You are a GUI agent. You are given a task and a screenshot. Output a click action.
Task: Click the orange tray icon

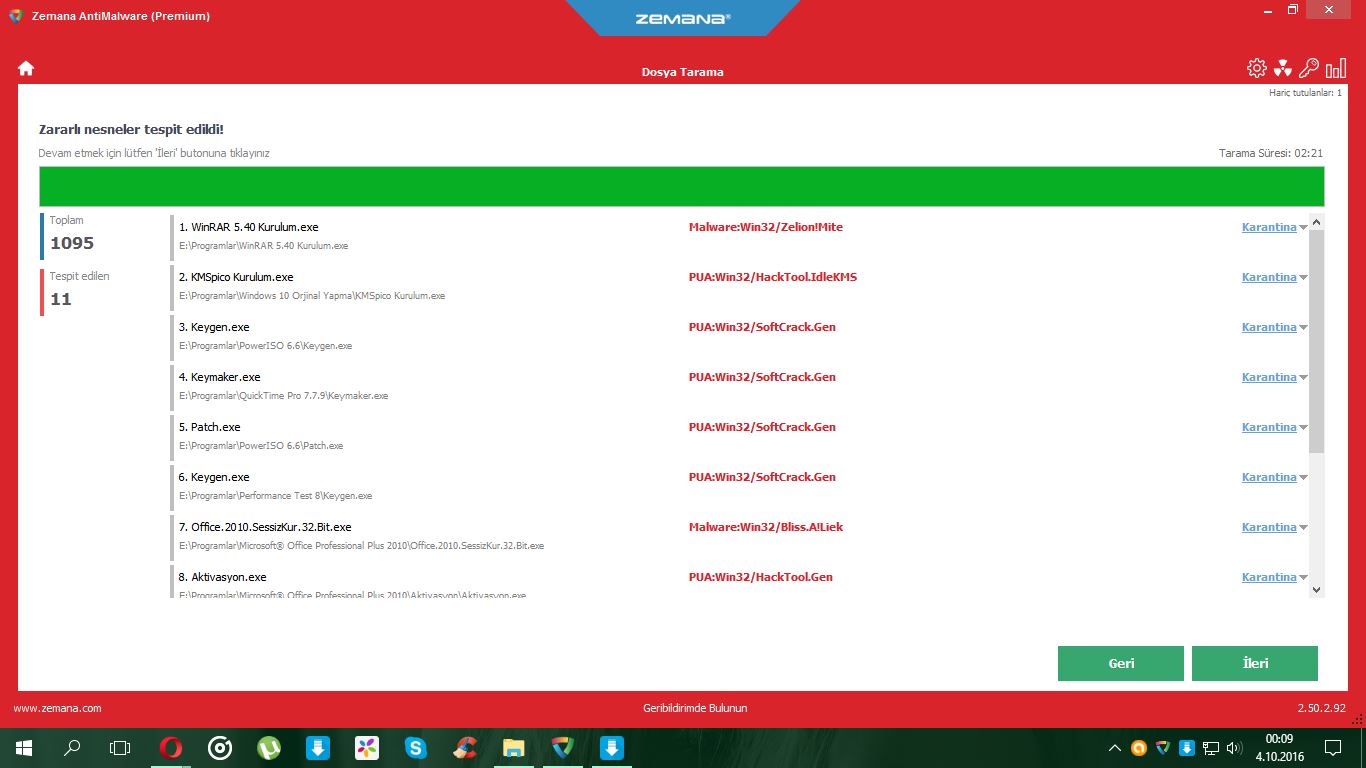coord(1138,748)
